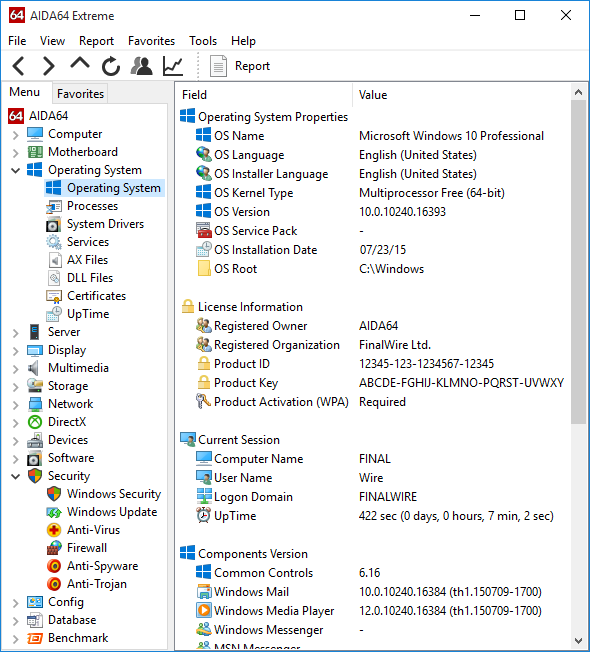Open the Tools menu
590x652 pixels.
pos(203,41)
